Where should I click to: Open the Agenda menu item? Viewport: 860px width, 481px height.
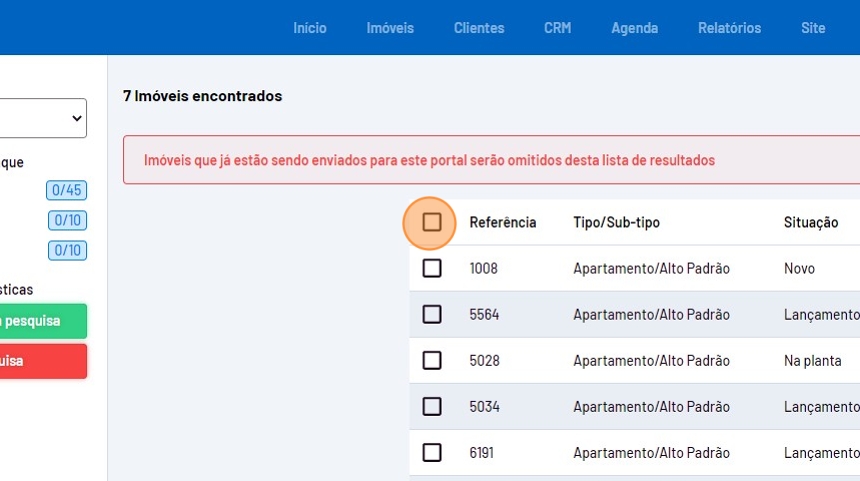635,28
